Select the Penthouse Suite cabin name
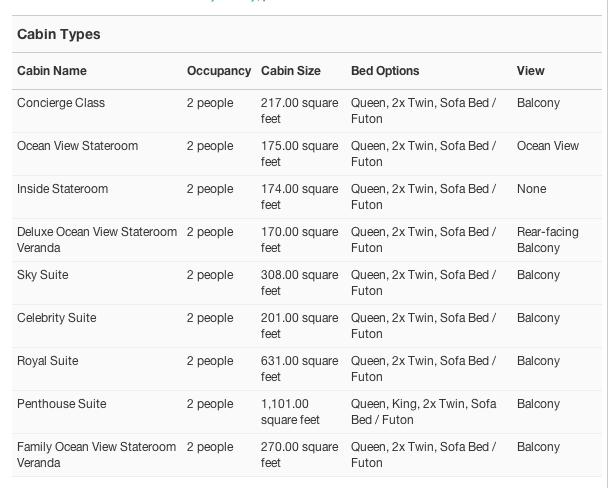Image resolution: width=608 pixels, height=488 pixels. point(62,404)
